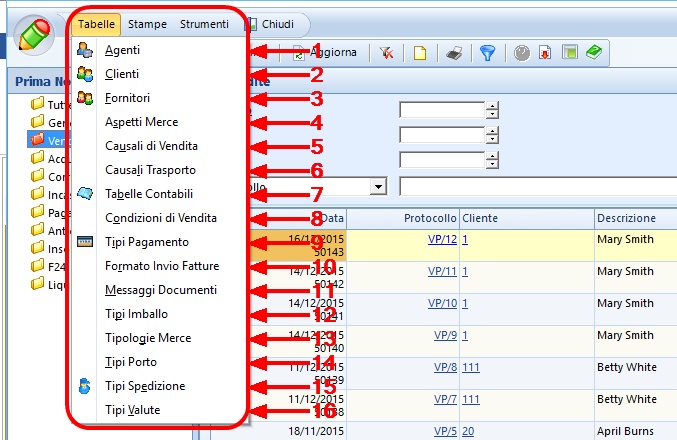Select Clienti in the Tabelle menu

[122, 74]
